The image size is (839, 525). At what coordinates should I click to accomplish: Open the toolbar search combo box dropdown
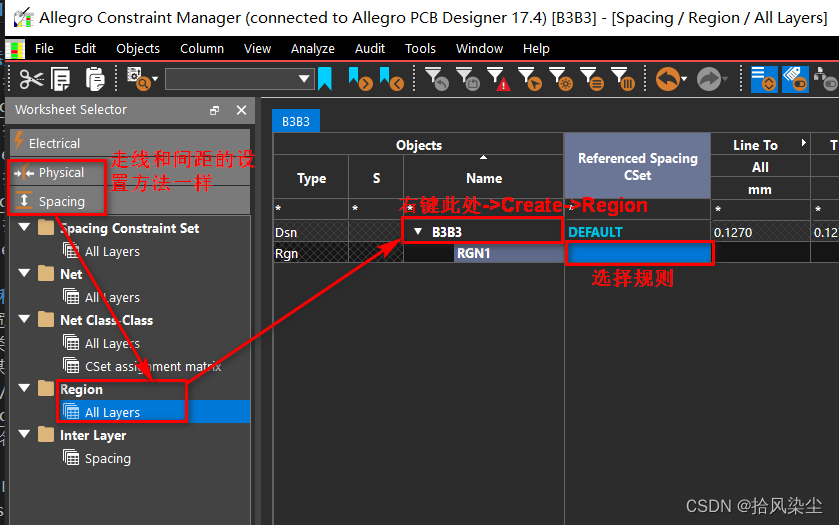point(304,79)
